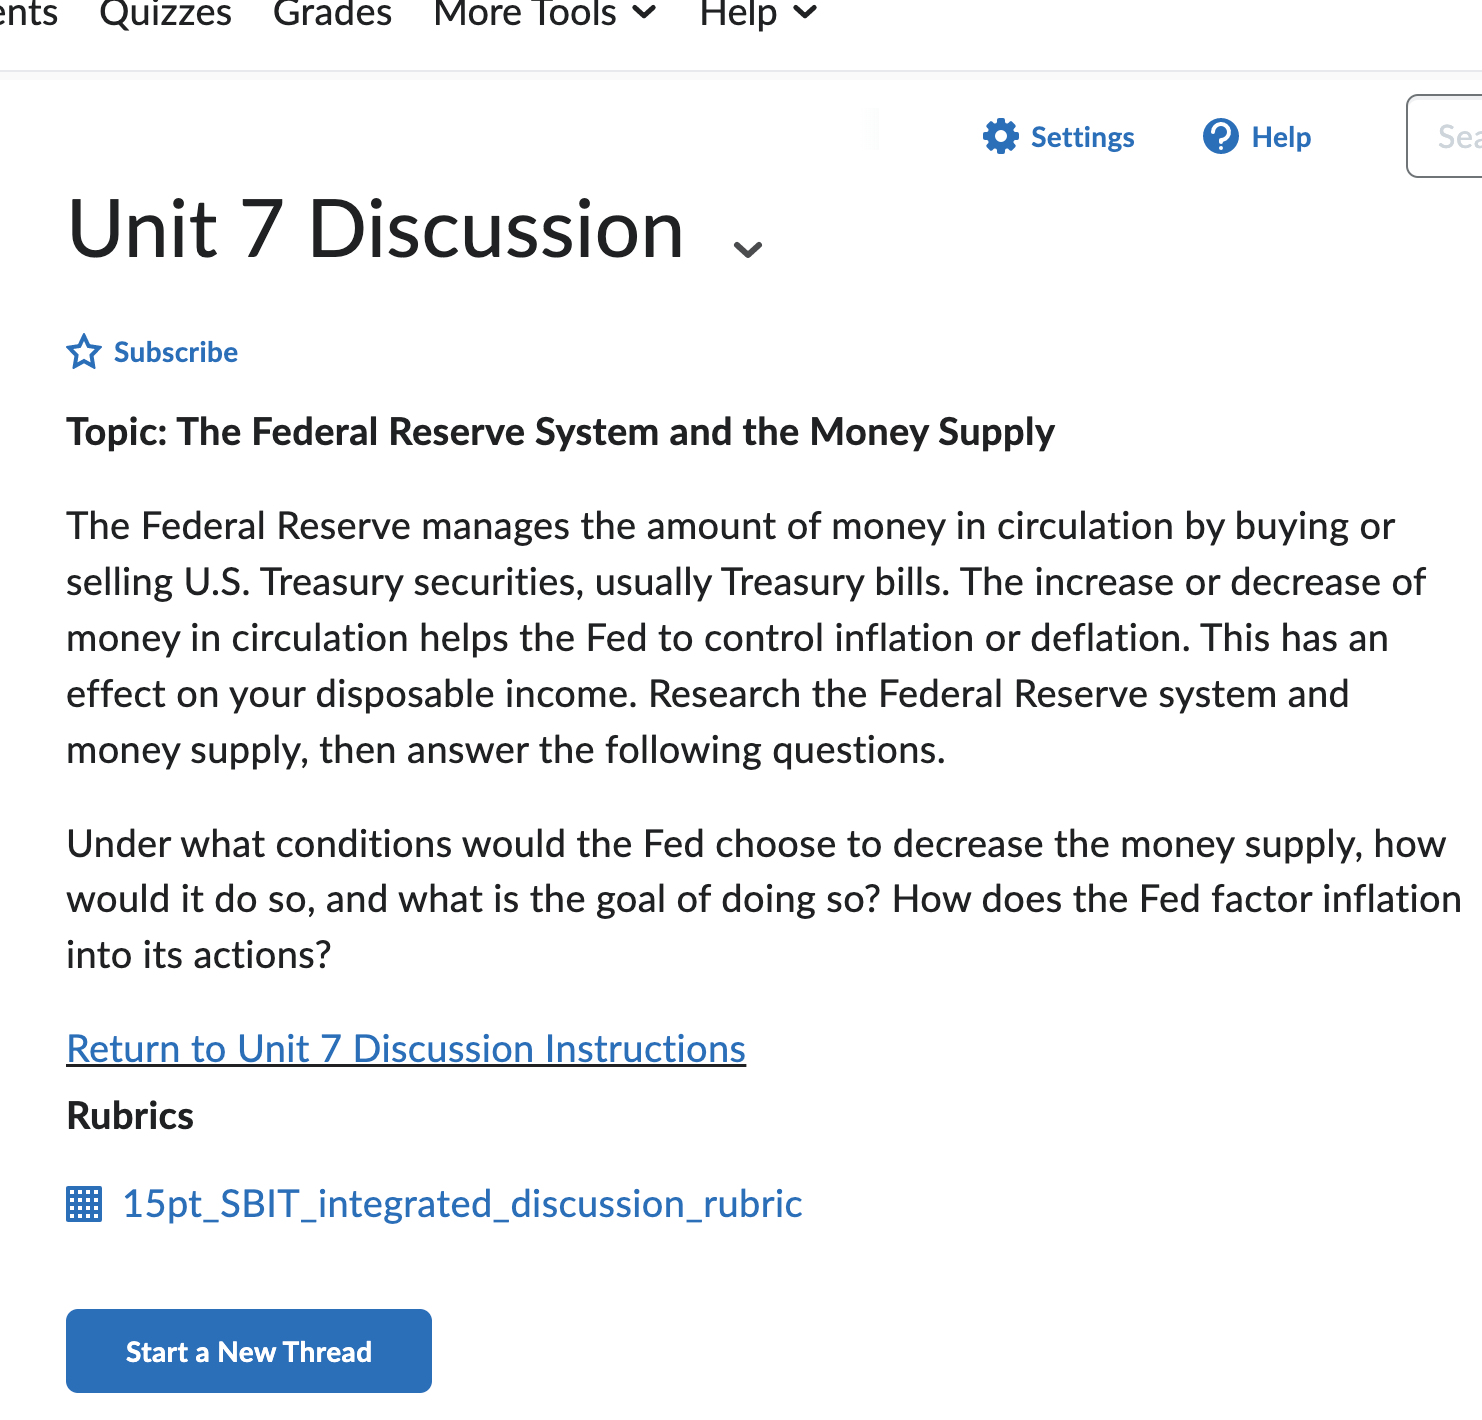Select Quizzes in the navigation bar

(x=165, y=14)
